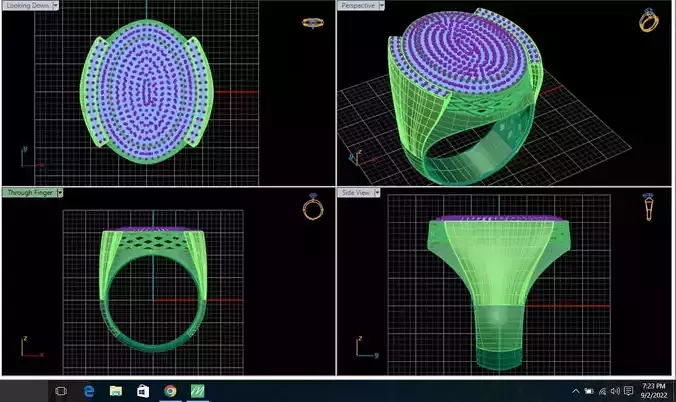Select the ring model in Side View viewport
This screenshot has width=676, height=402.
(499, 293)
